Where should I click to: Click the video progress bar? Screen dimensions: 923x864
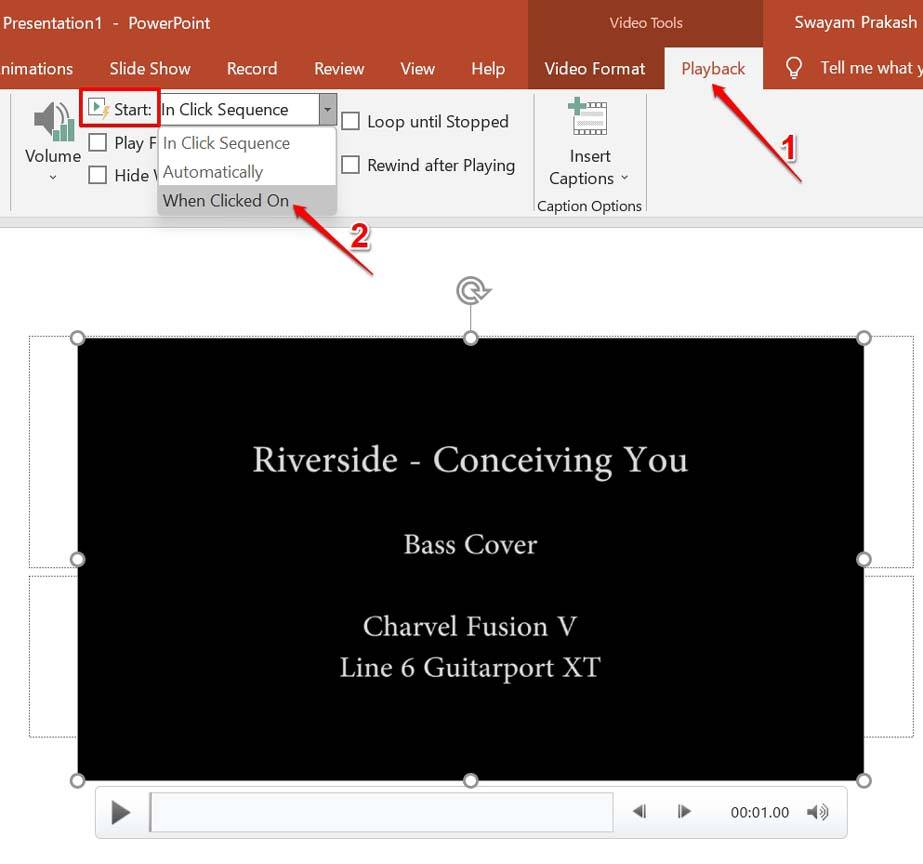click(x=380, y=812)
